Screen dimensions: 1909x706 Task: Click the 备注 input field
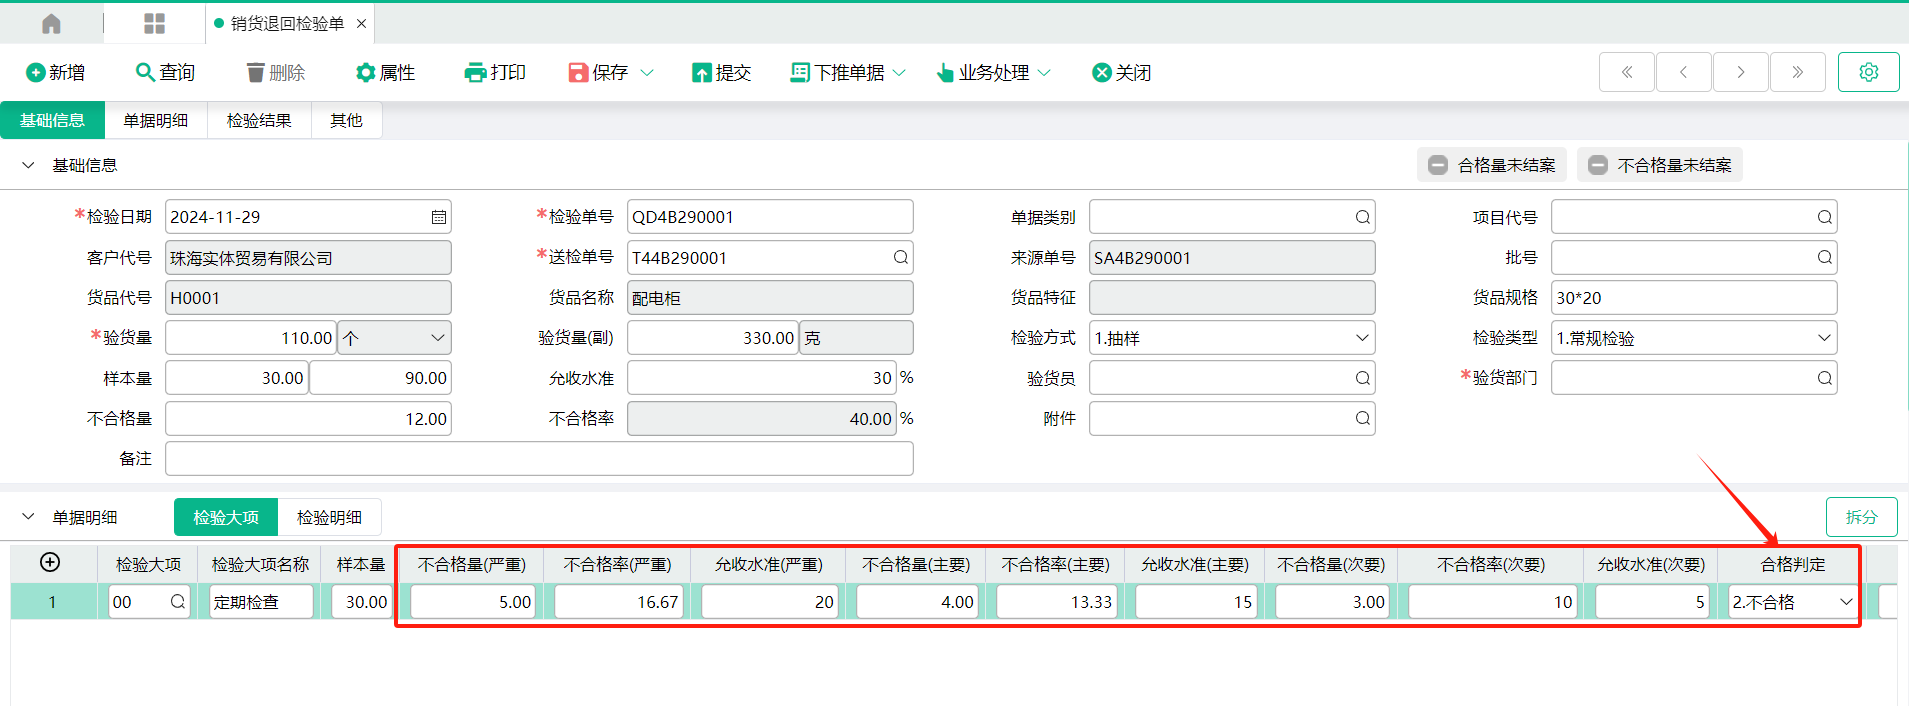(539, 459)
